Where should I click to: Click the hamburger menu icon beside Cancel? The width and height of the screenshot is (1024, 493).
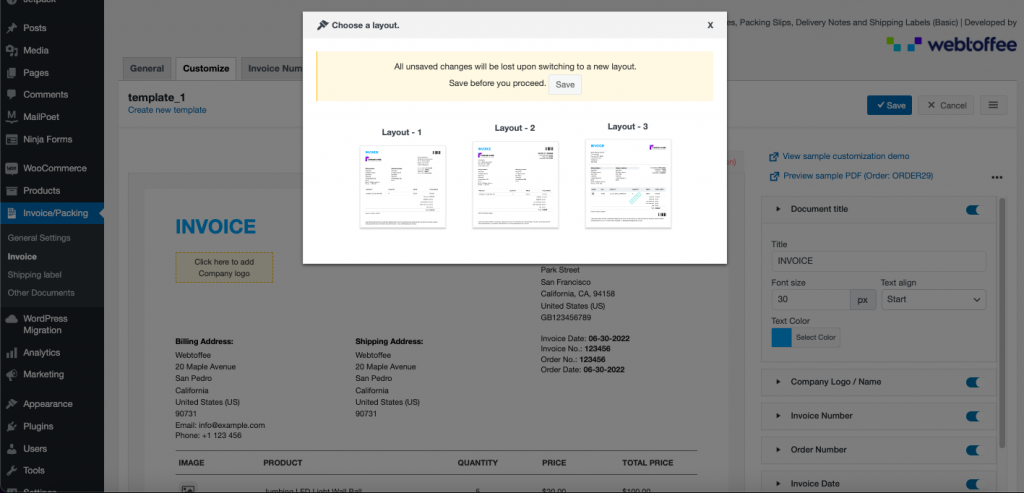993,105
